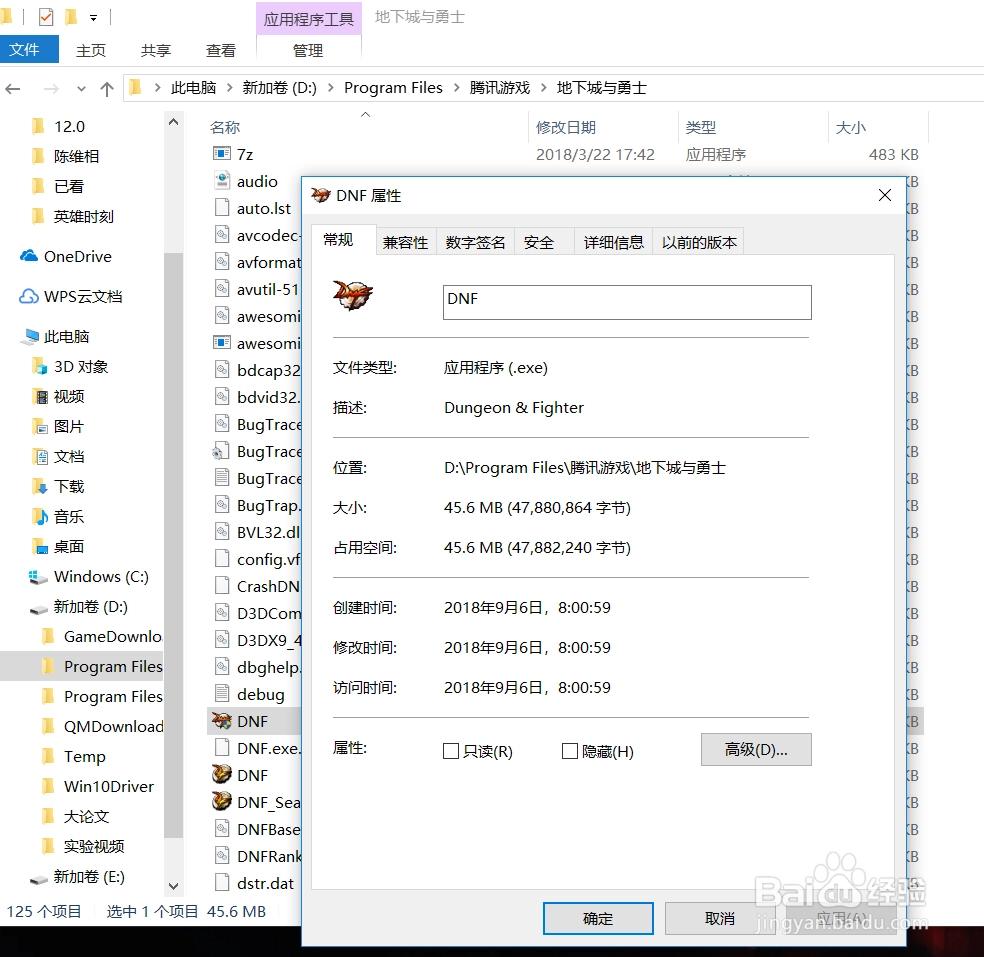The height and width of the screenshot is (957, 984).
Task: Tick the 隐藏(H) hidden checkbox
Action: (569, 751)
